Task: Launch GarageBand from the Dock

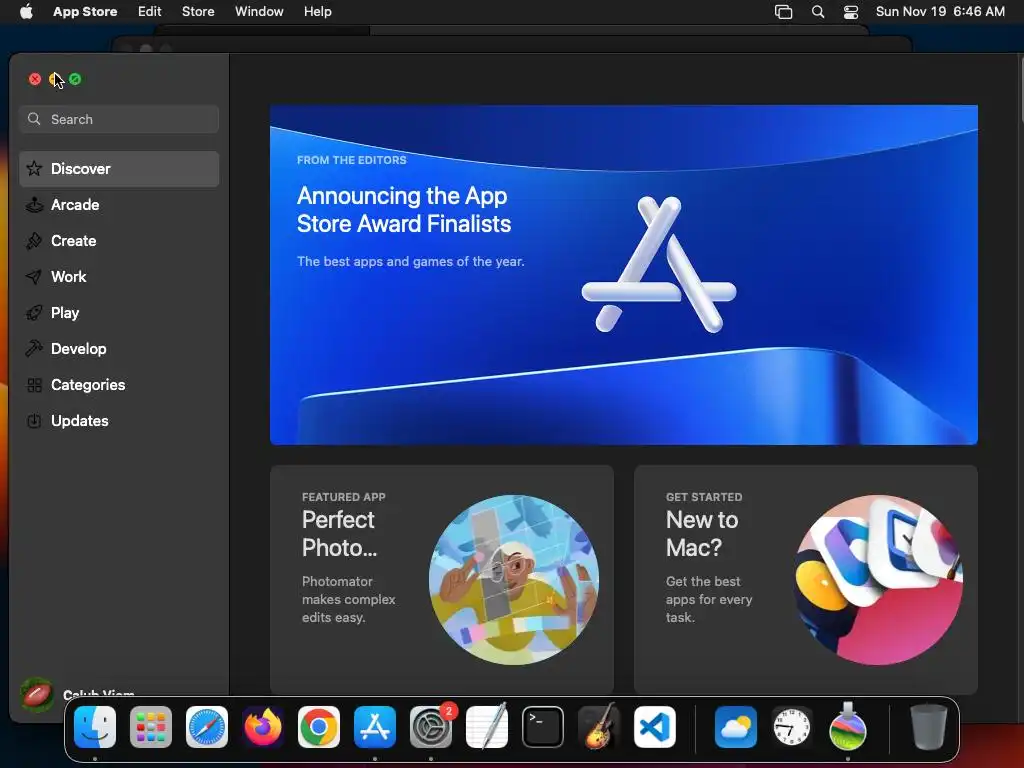Action: (x=598, y=727)
